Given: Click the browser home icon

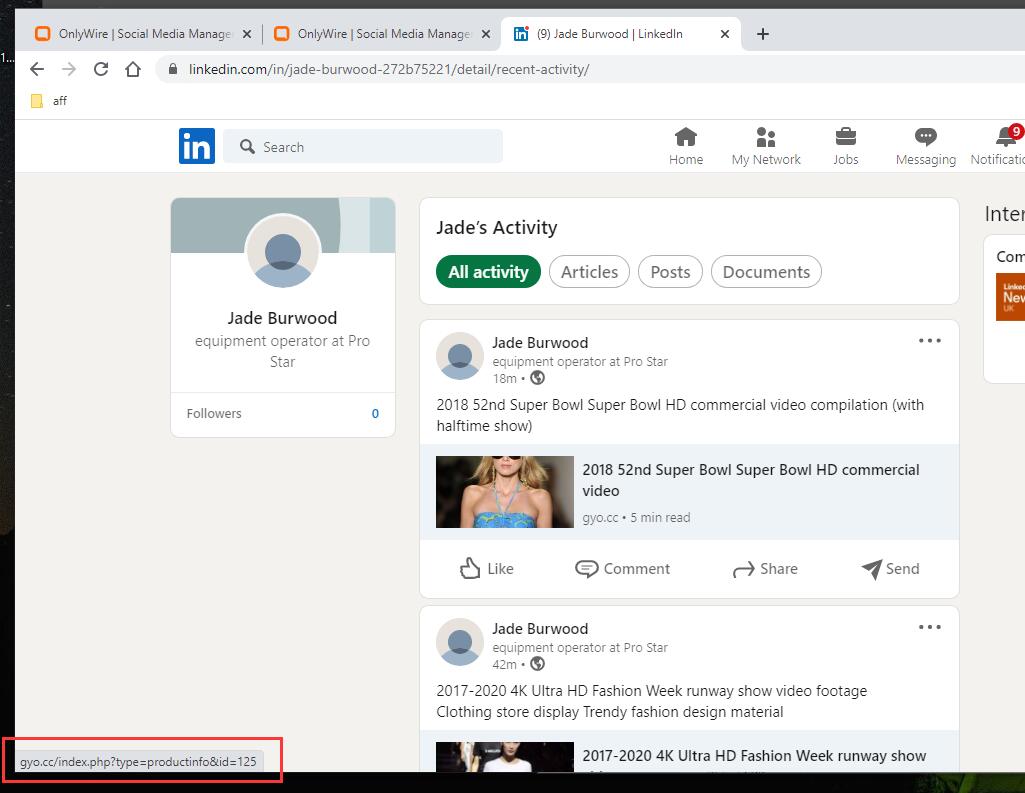Looking at the screenshot, I should [133, 69].
